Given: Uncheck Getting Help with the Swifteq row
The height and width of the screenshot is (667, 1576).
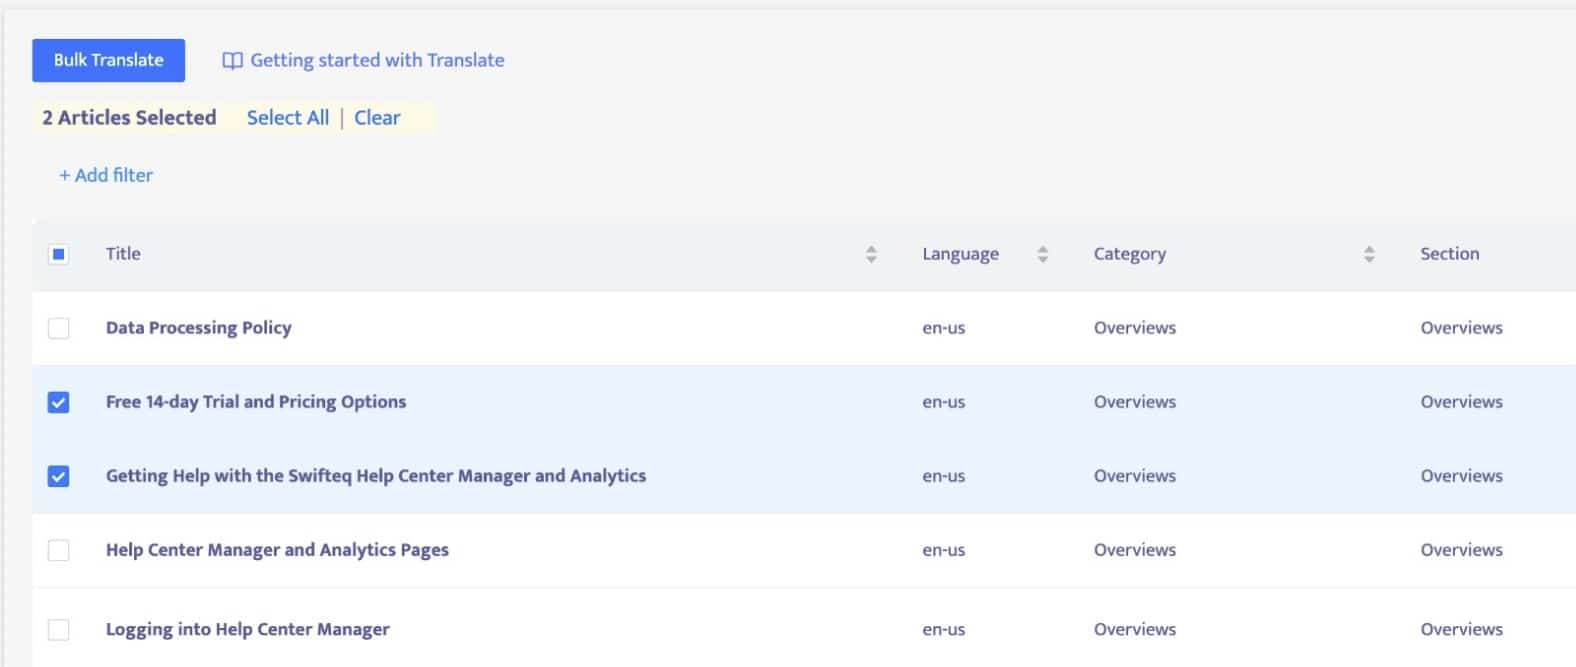Looking at the screenshot, I should [59, 476].
